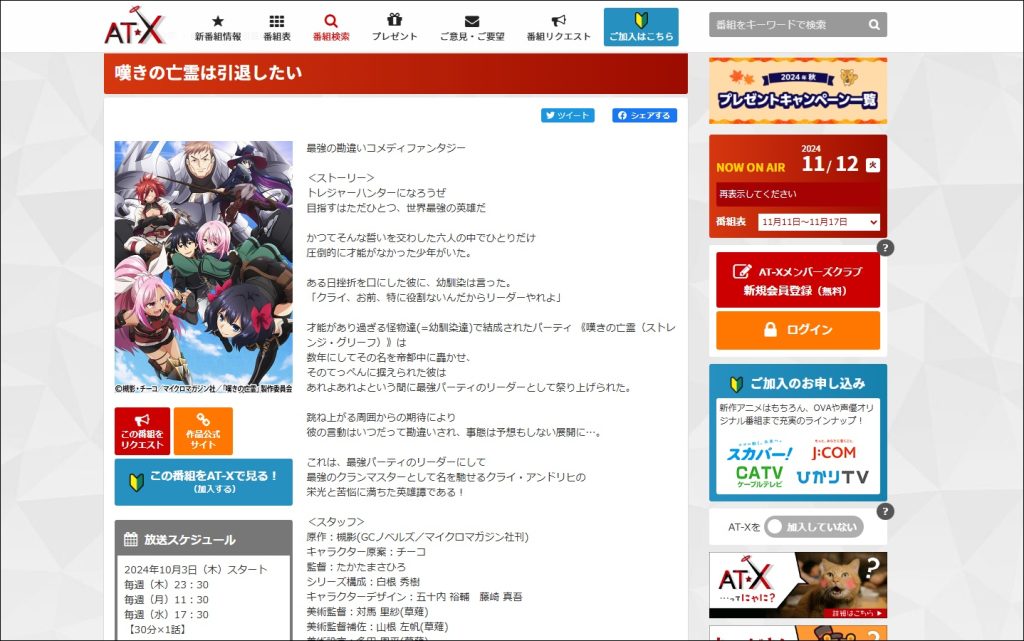Open the プレゼント gift icon
This screenshot has height=641, width=1024.
pyautogui.click(x=395, y=27)
